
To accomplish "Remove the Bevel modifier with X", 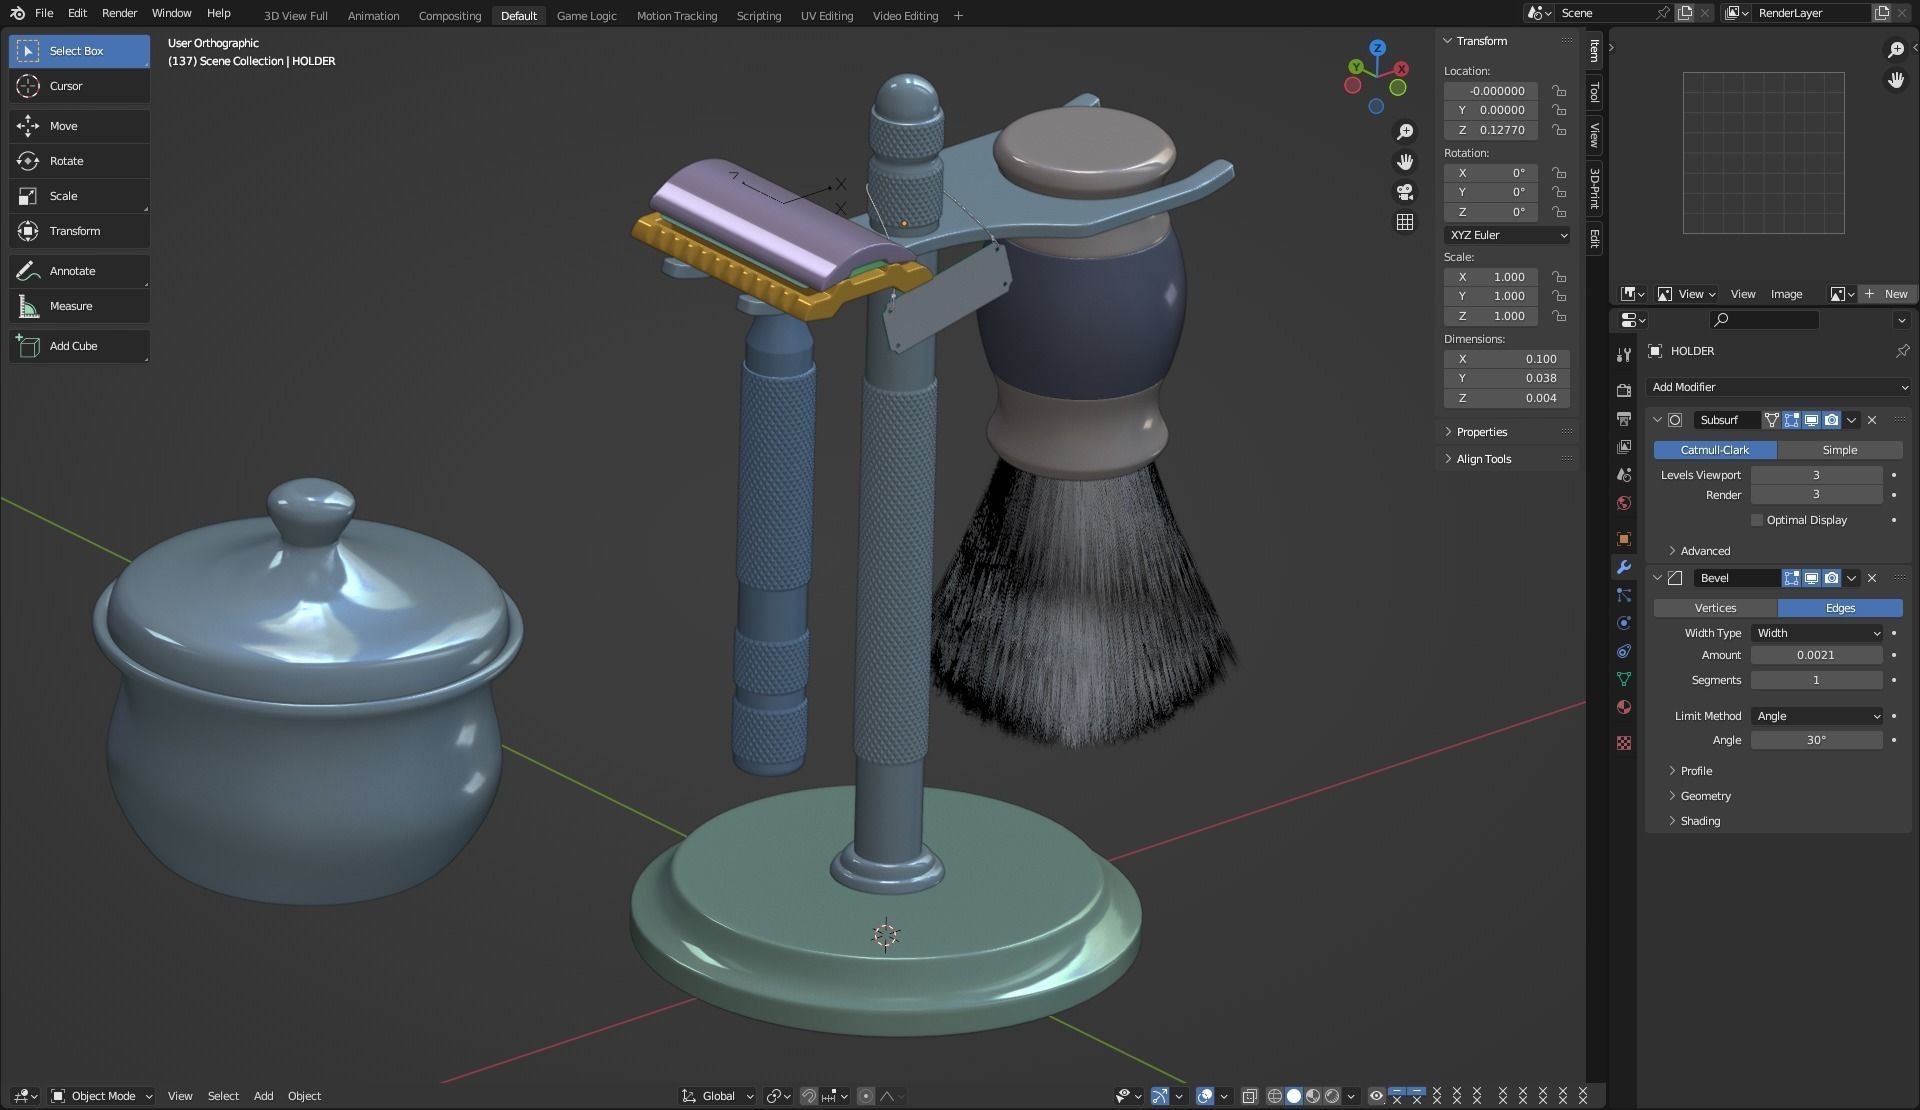I will (x=1872, y=578).
